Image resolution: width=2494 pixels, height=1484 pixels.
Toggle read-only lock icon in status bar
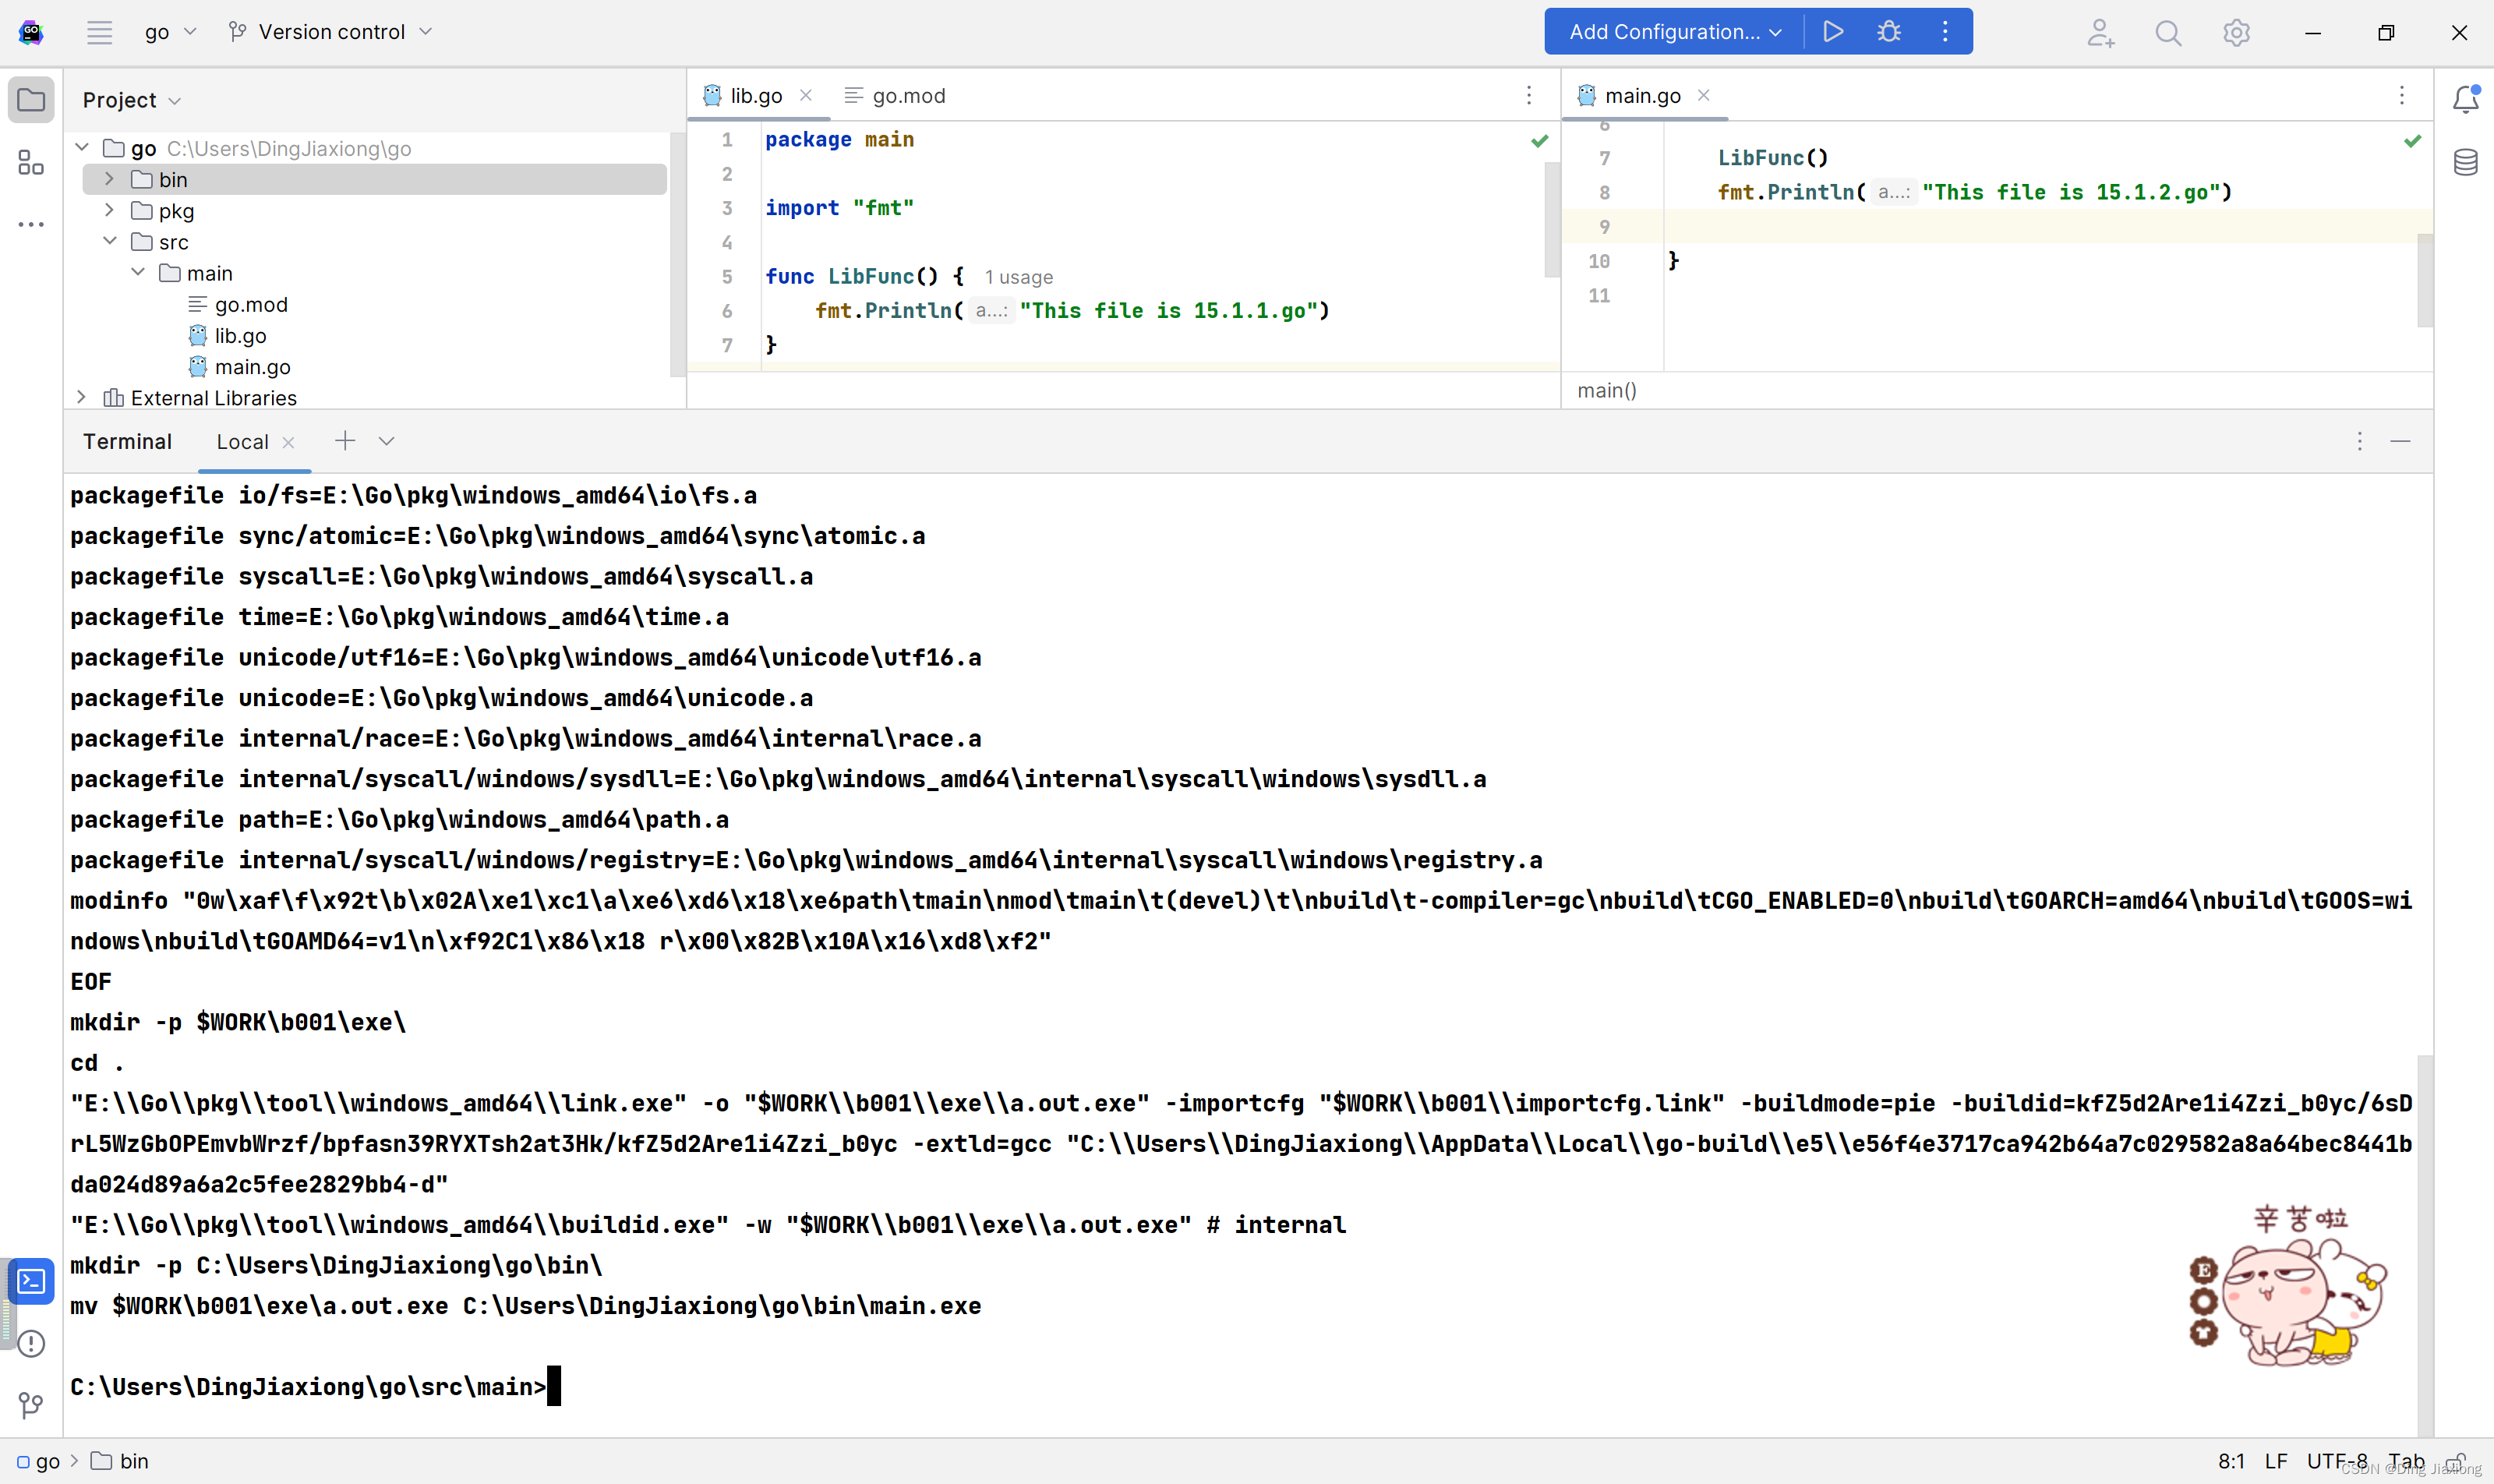click(x=2455, y=1462)
